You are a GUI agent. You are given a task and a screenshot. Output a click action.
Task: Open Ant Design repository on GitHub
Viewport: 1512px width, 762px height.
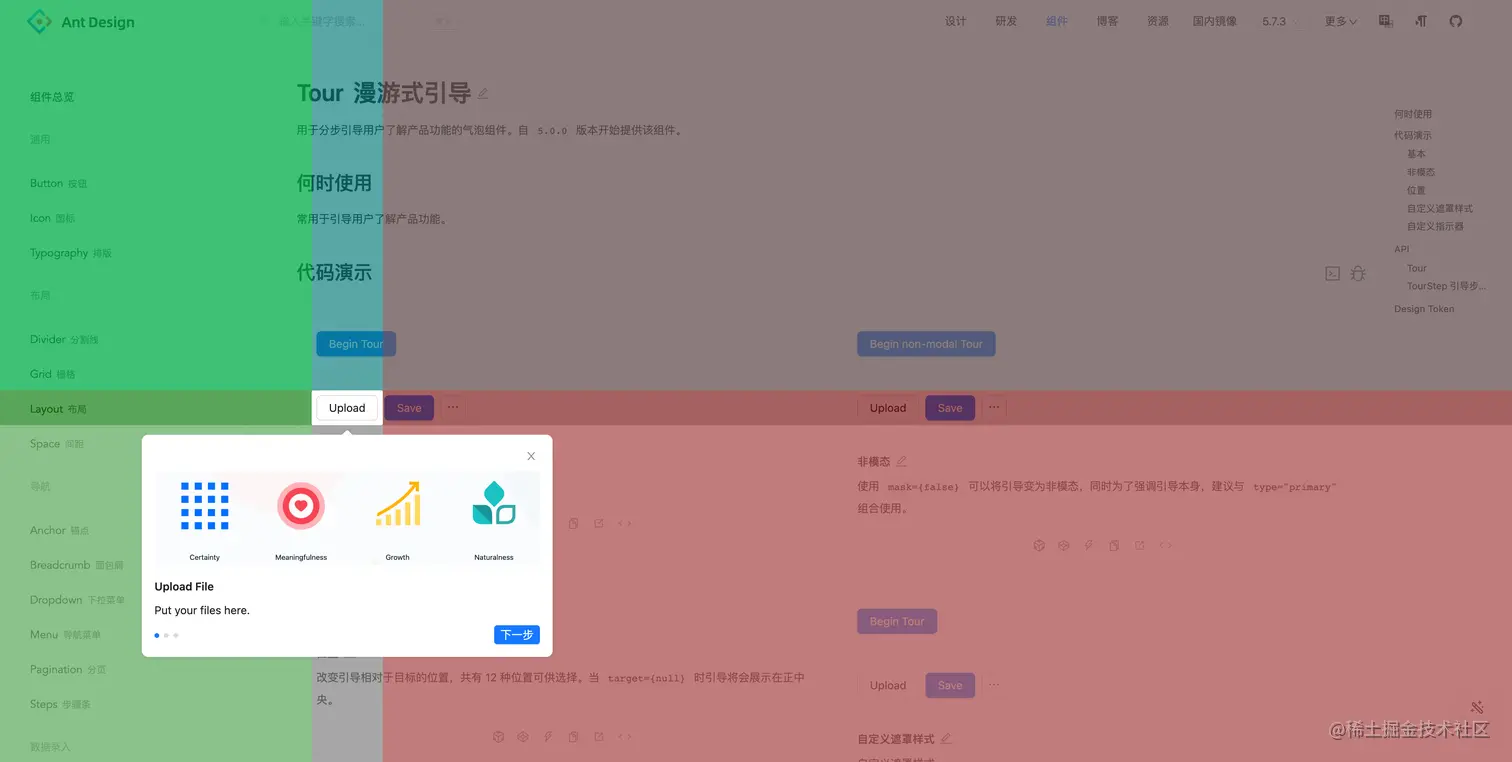1455,21
